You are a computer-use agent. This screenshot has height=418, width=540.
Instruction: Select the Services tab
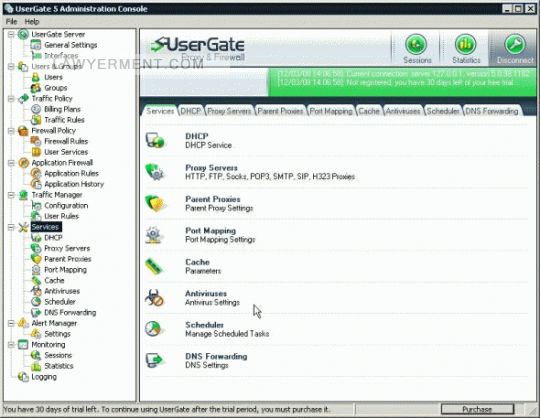point(160,111)
